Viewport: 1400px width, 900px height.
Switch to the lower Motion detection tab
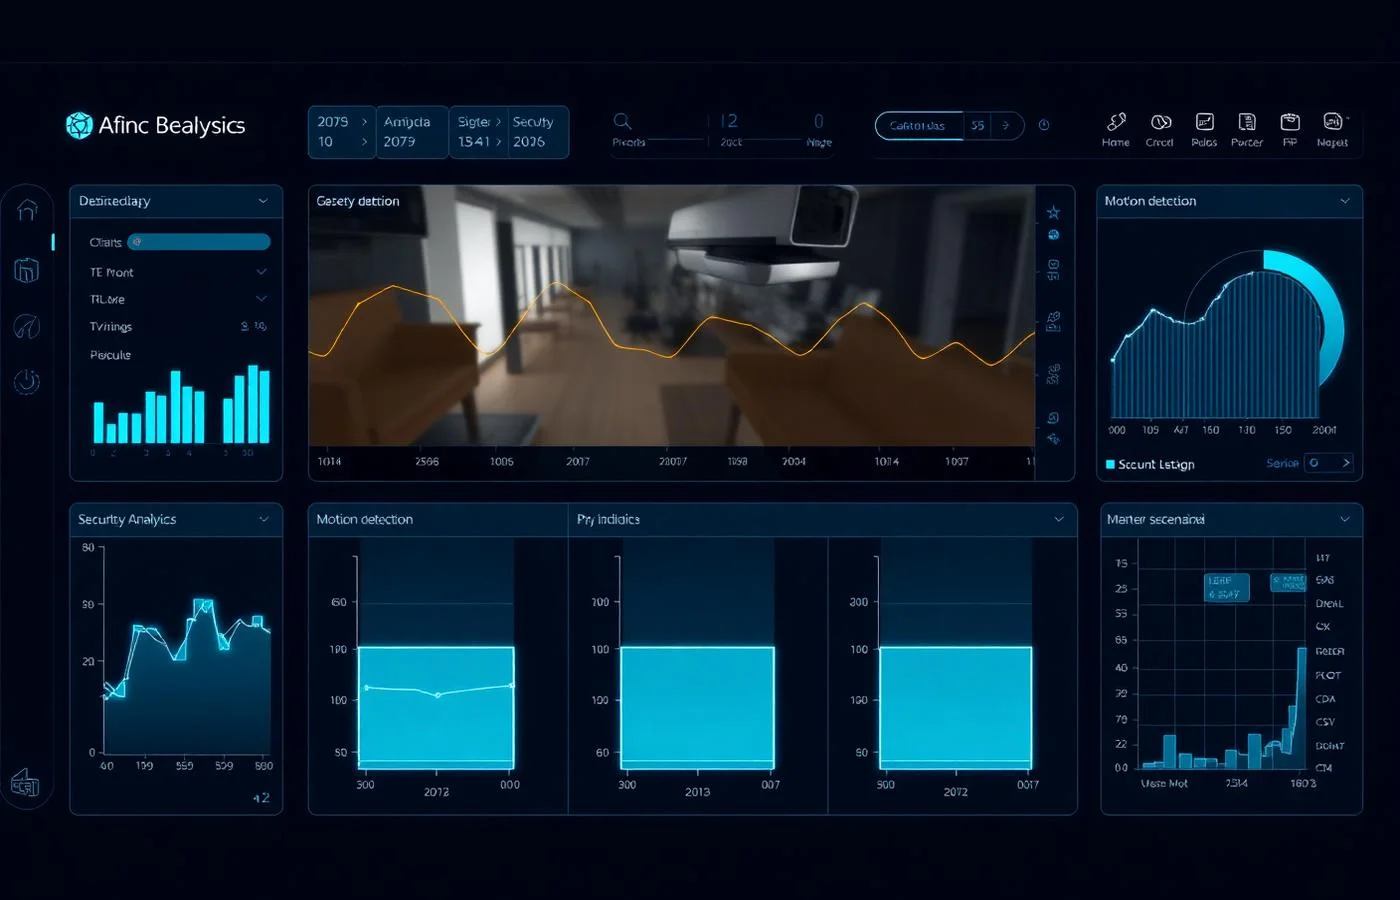(364, 519)
